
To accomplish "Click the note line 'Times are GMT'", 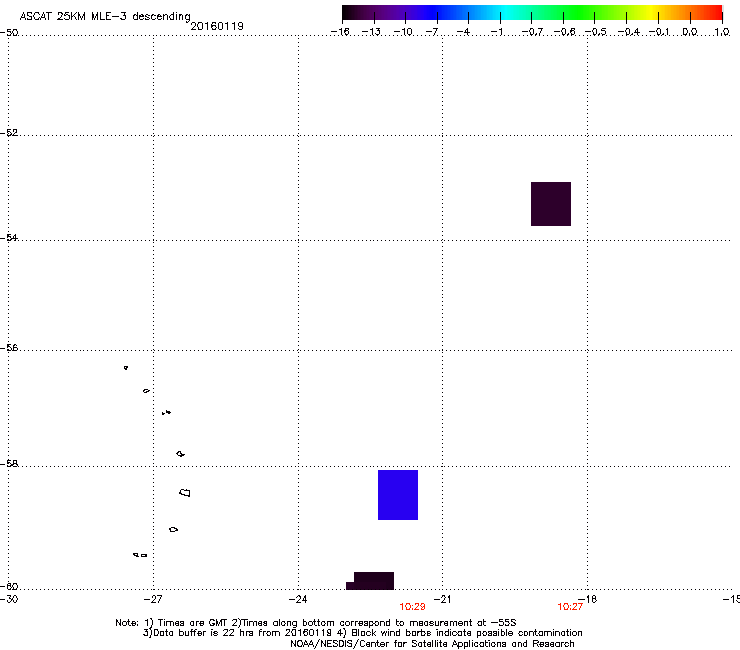I will (x=194, y=623).
